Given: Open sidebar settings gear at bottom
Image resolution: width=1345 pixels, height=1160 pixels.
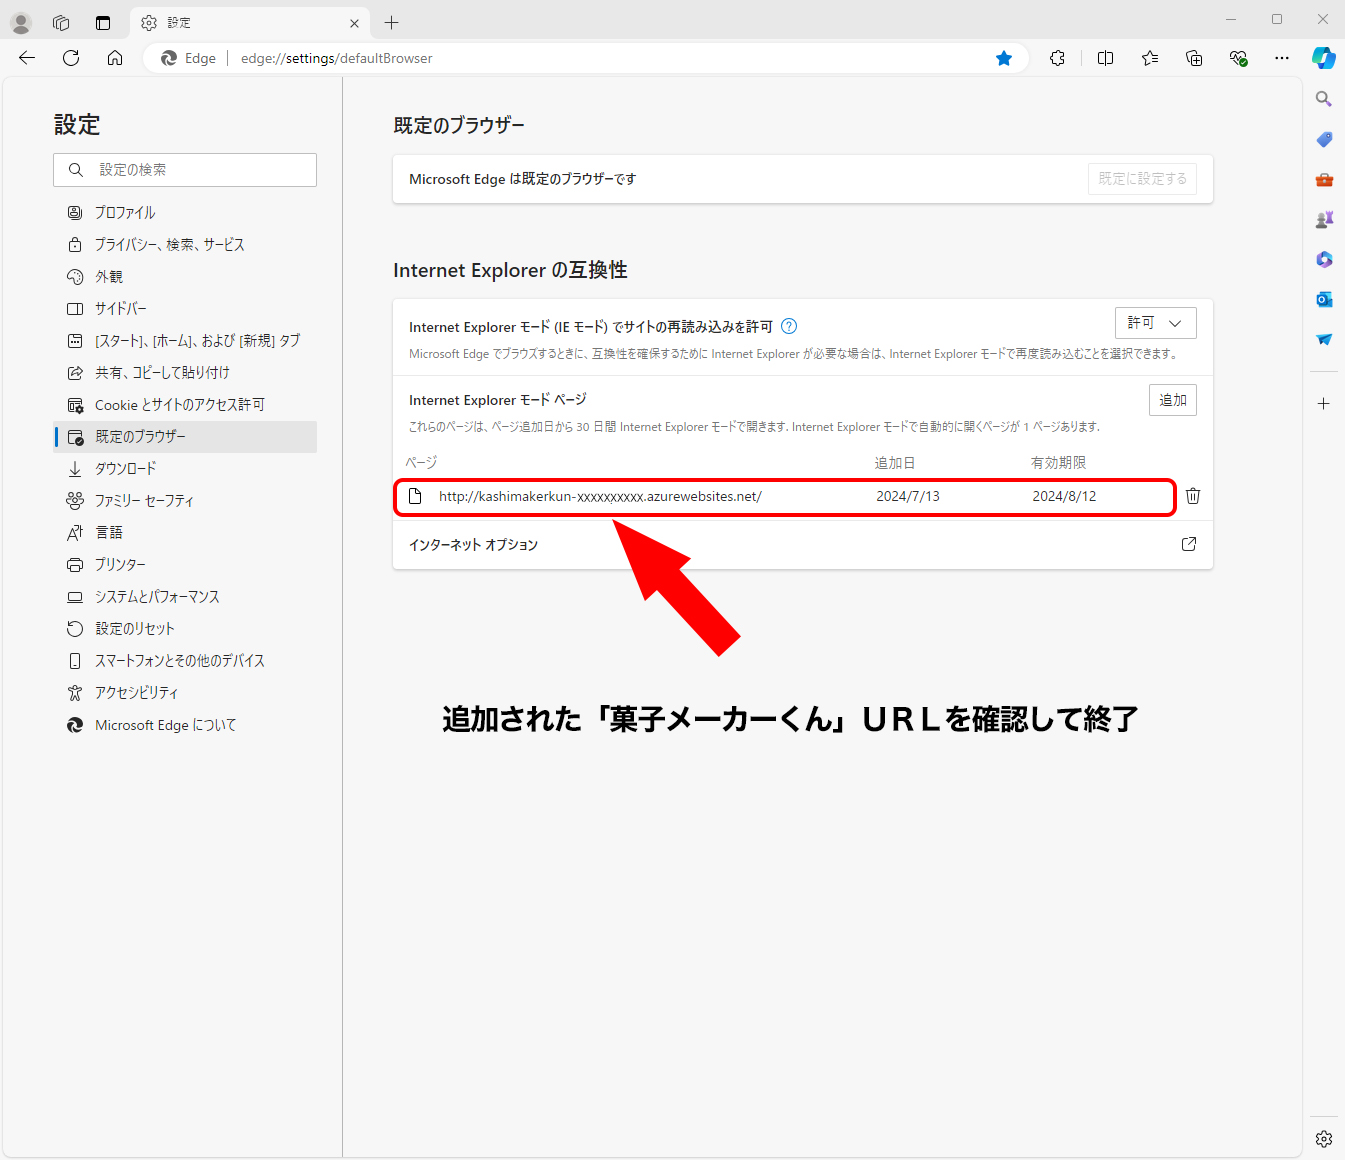Looking at the screenshot, I should (1324, 1139).
